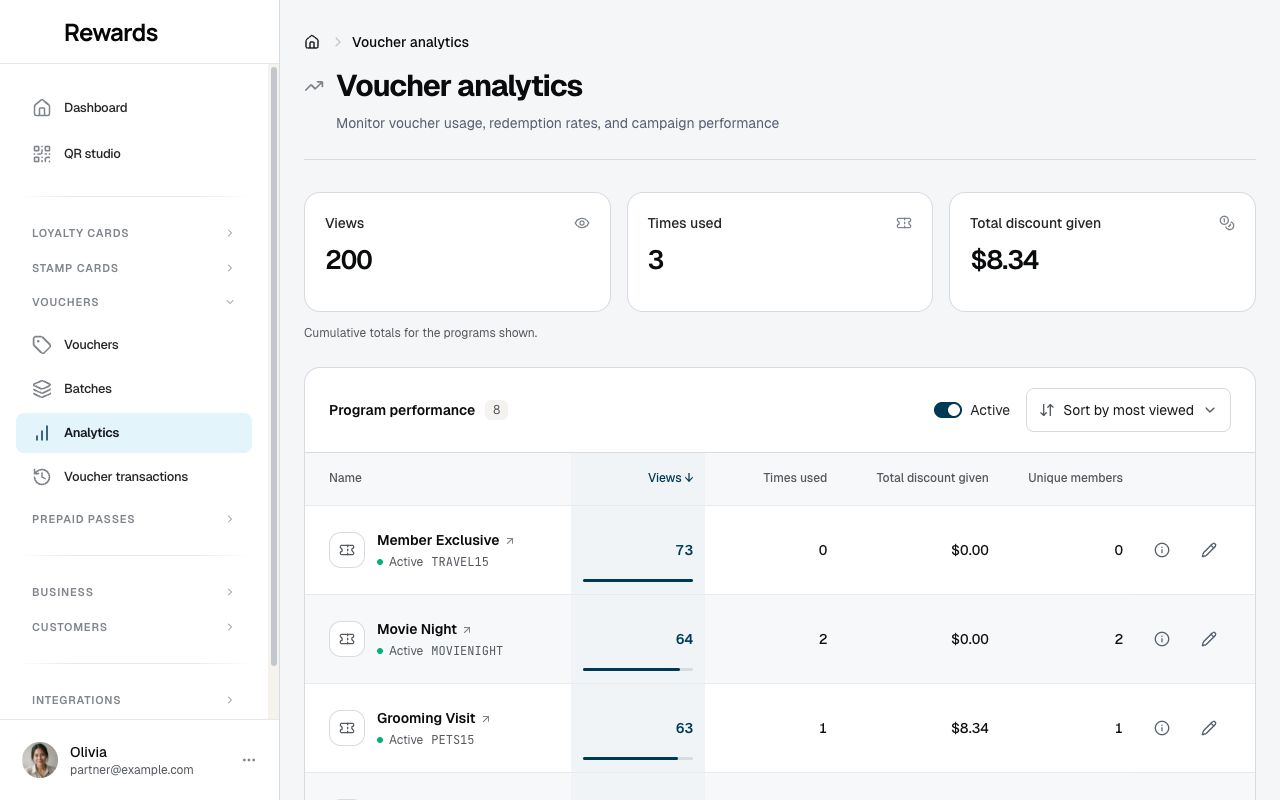This screenshot has height=800, width=1280.
Task: Click the Grooming Visit voucher ticket icon
Action: click(x=347, y=728)
